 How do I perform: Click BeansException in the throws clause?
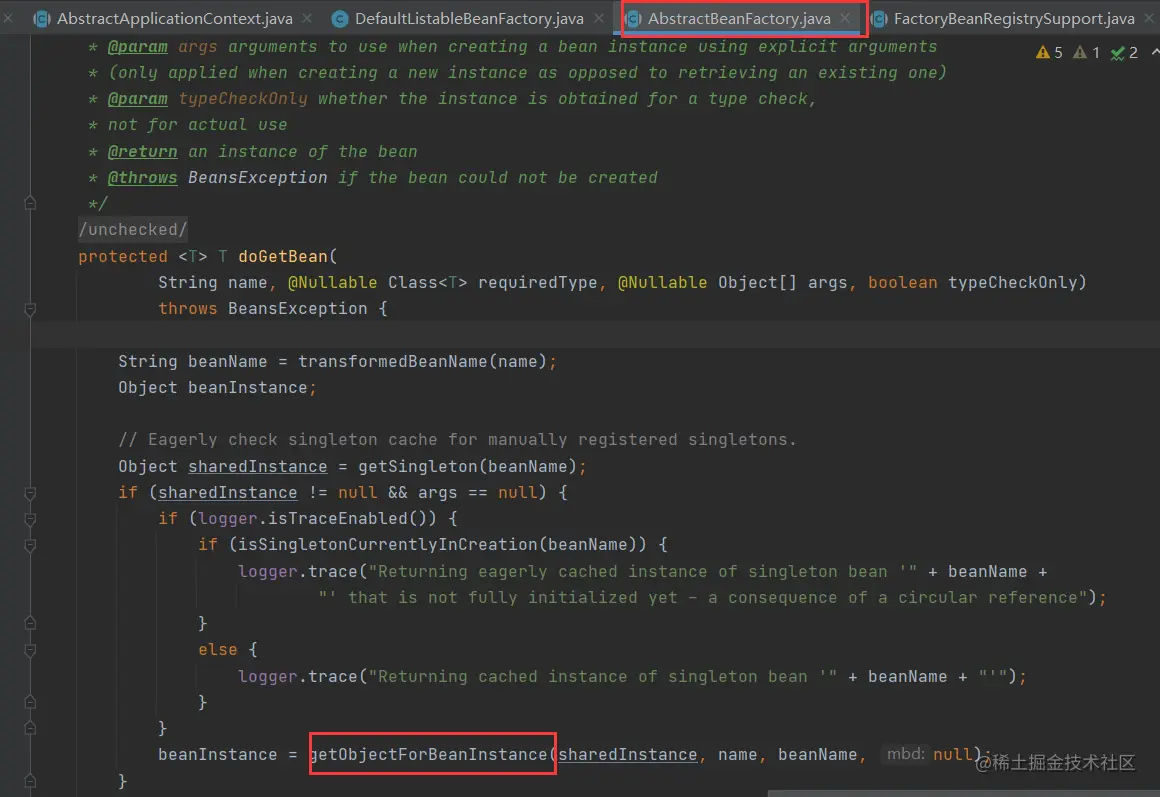tap(297, 309)
